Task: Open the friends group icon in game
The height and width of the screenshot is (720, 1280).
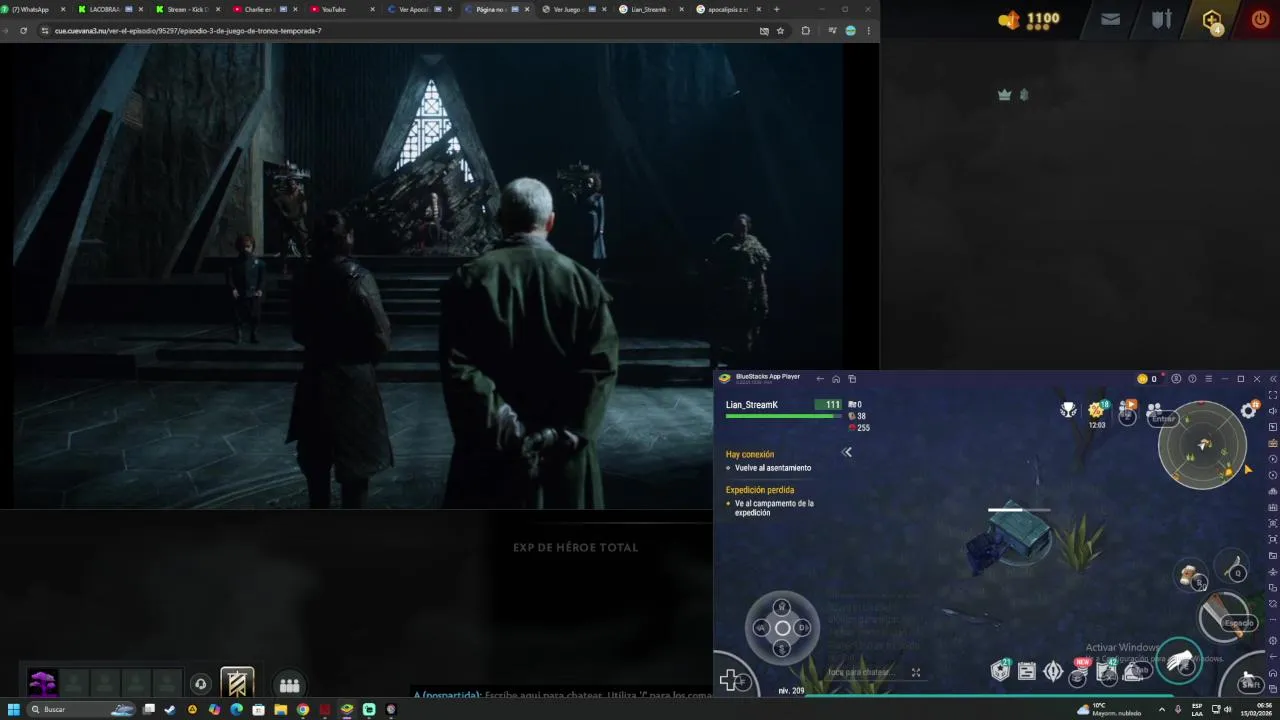Action: pos(1154,410)
